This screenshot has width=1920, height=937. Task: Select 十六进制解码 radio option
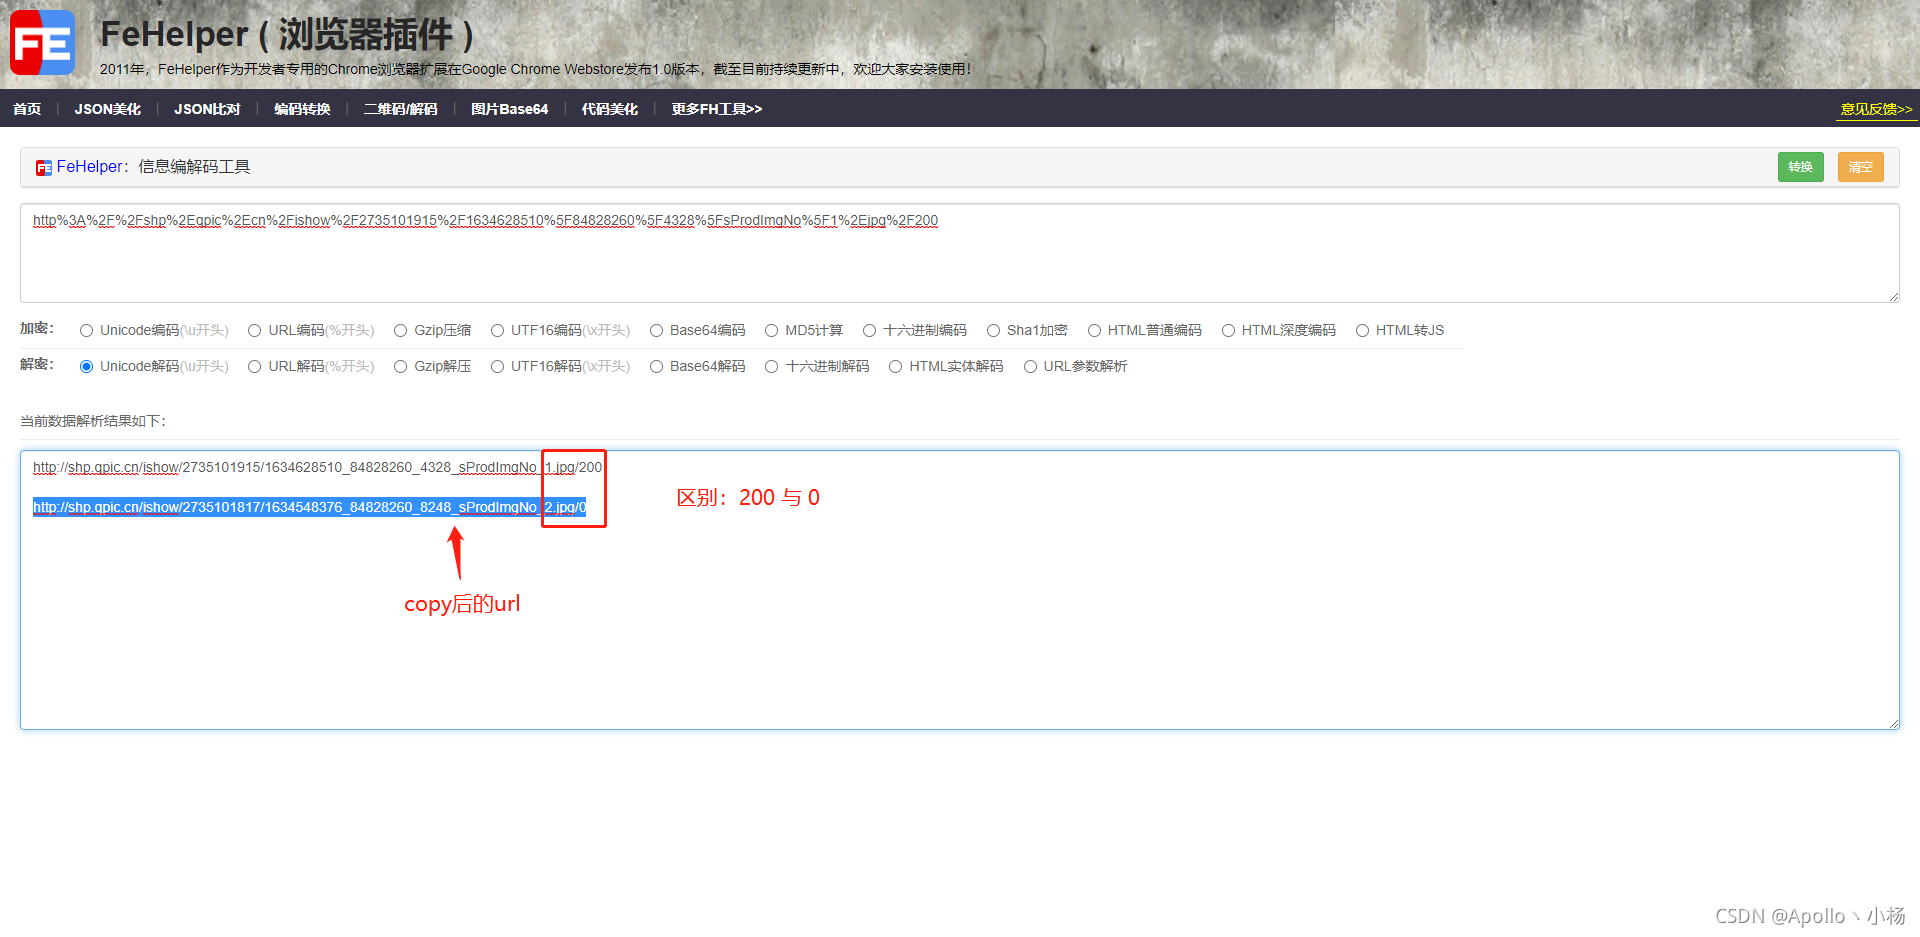tap(772, 367)
